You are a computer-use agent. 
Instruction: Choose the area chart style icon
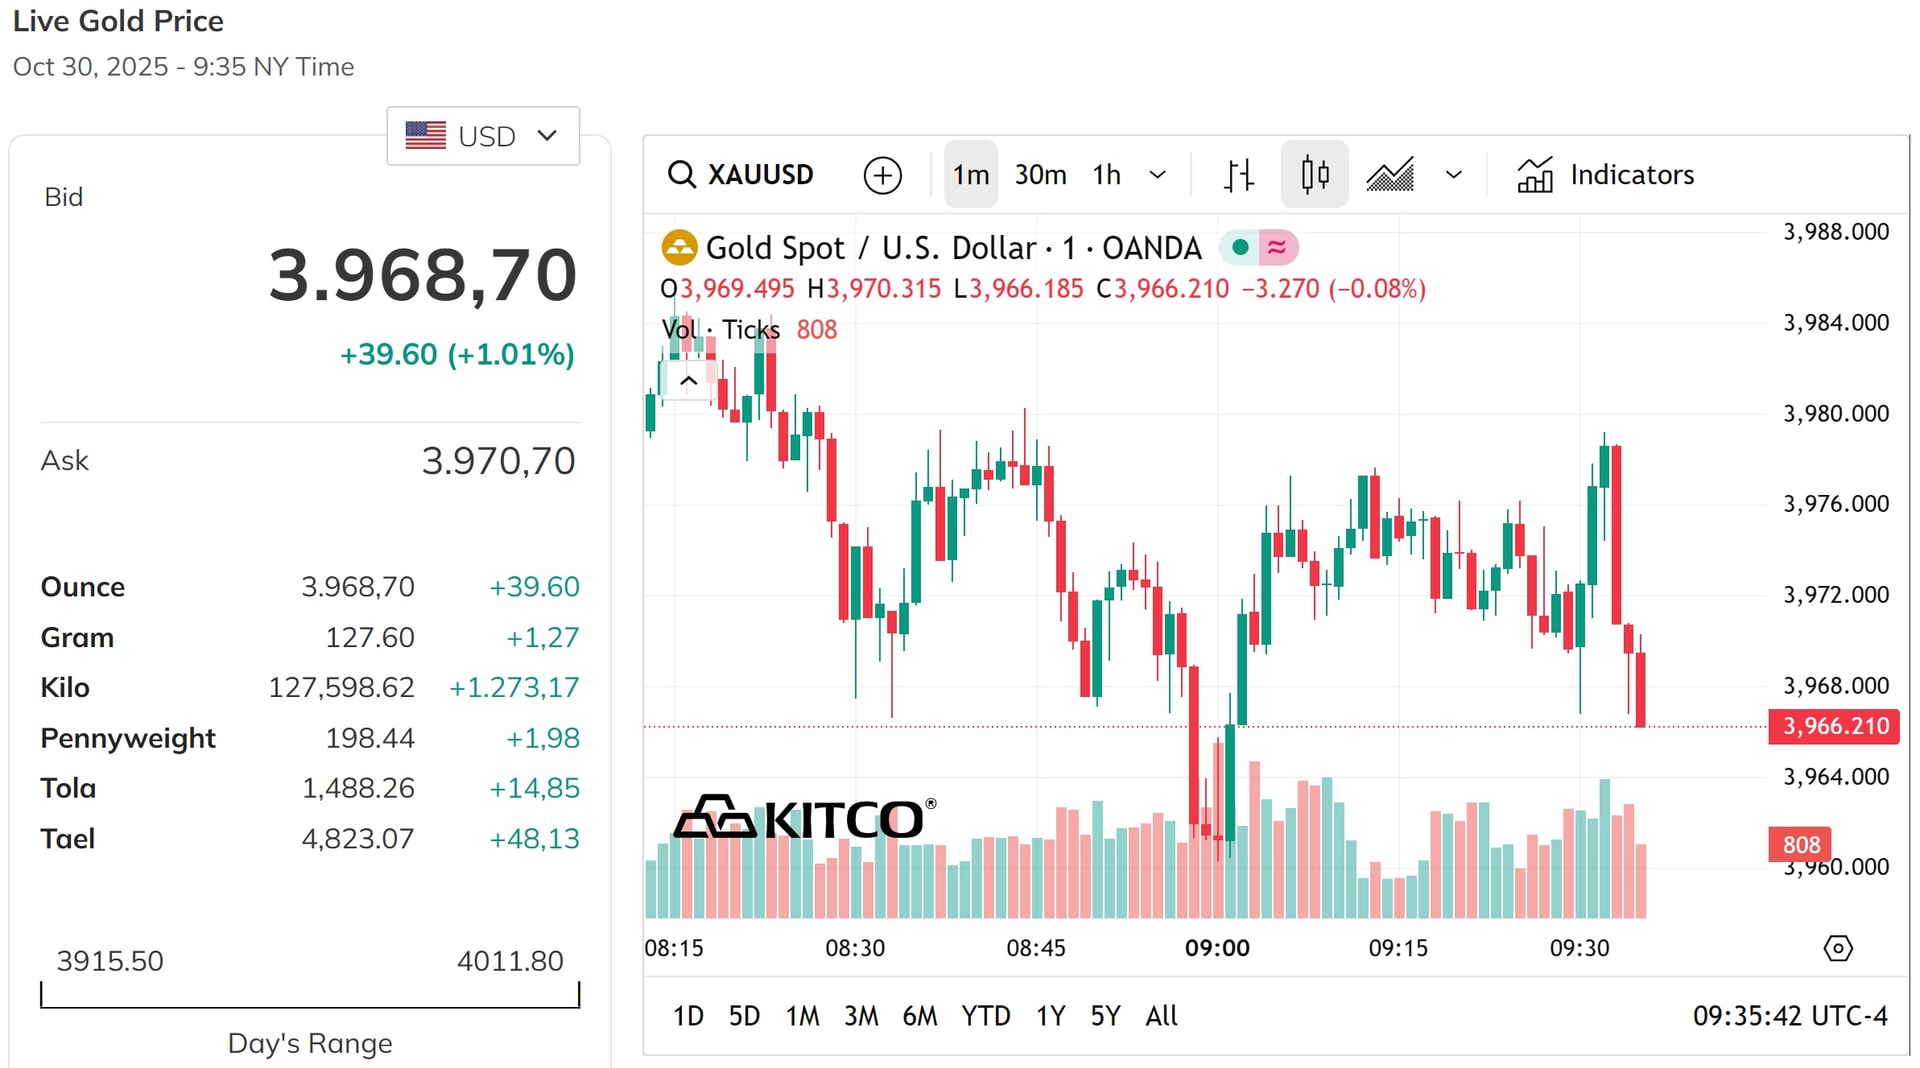1390,175
